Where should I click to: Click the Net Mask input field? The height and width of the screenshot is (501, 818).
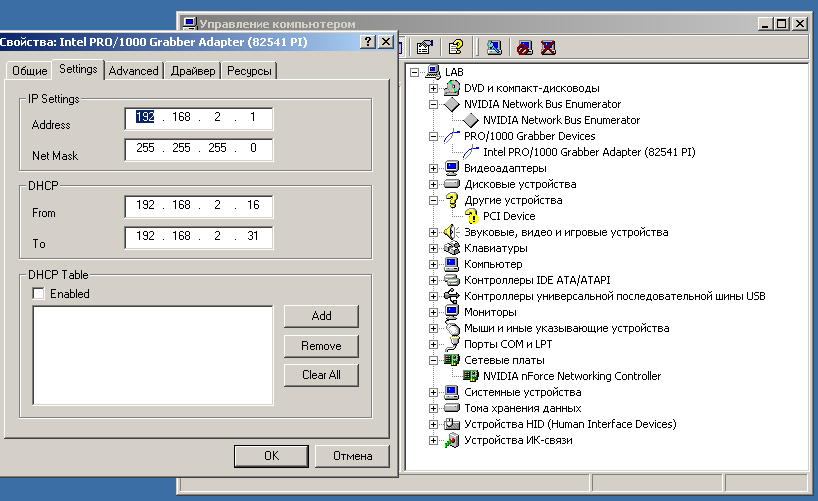tap(197, 149)
